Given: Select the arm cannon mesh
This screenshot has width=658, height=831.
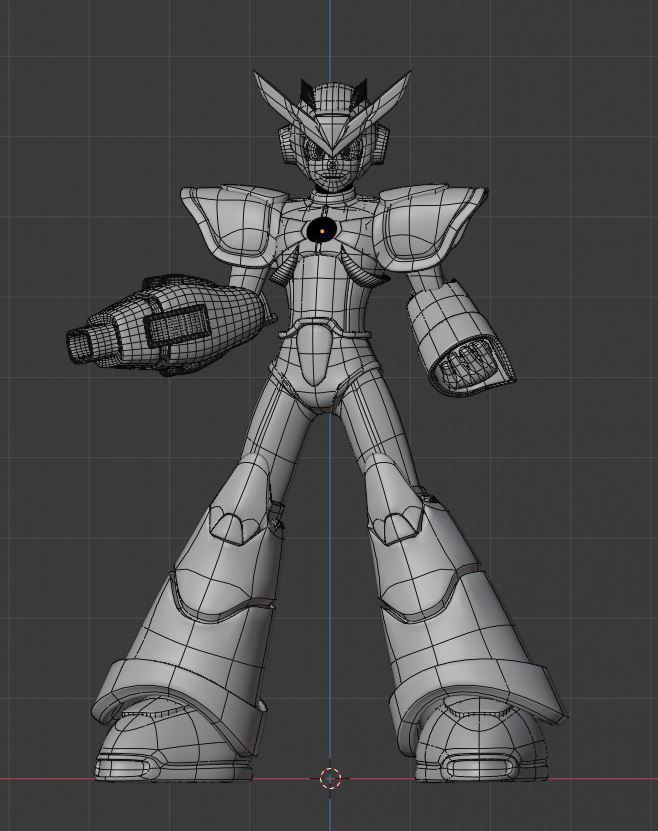Looking at the screenshot, I should point(170,324).
